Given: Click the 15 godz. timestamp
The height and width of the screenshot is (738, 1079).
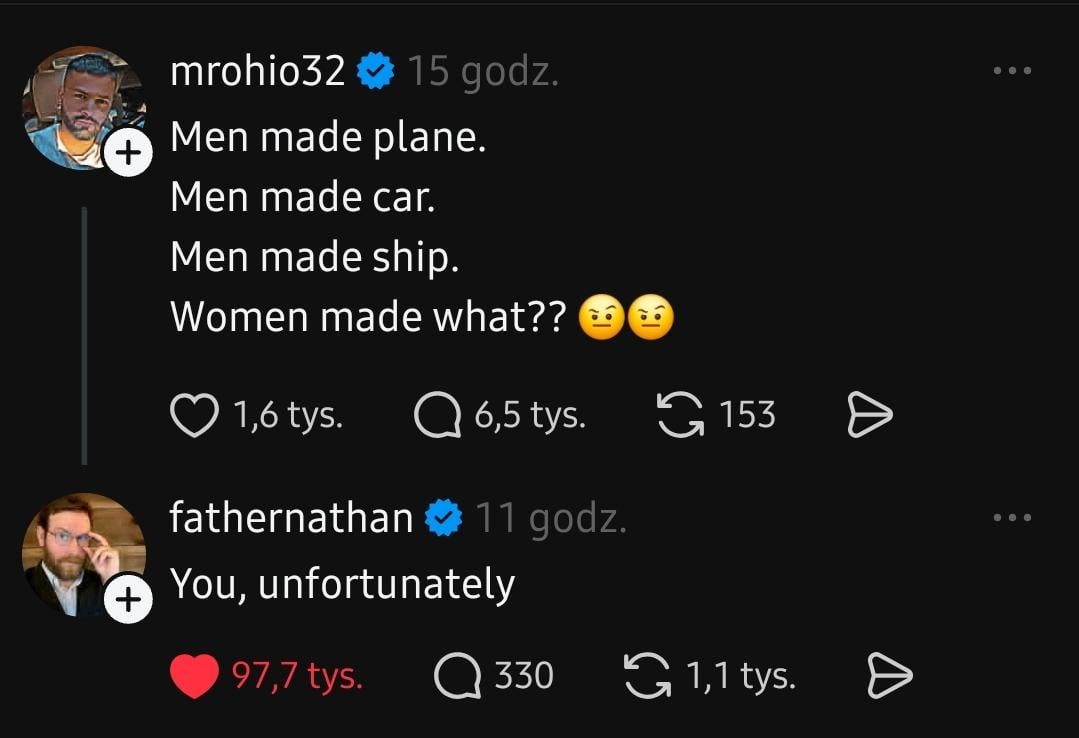Looking at the screenshot, I should click(482, 72).
